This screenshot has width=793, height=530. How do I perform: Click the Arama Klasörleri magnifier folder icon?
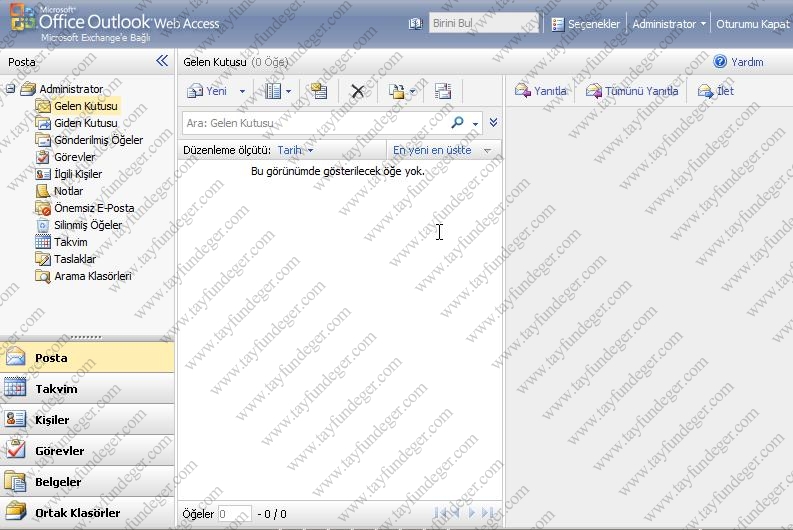pyautogui.click(x=43, y=276)
